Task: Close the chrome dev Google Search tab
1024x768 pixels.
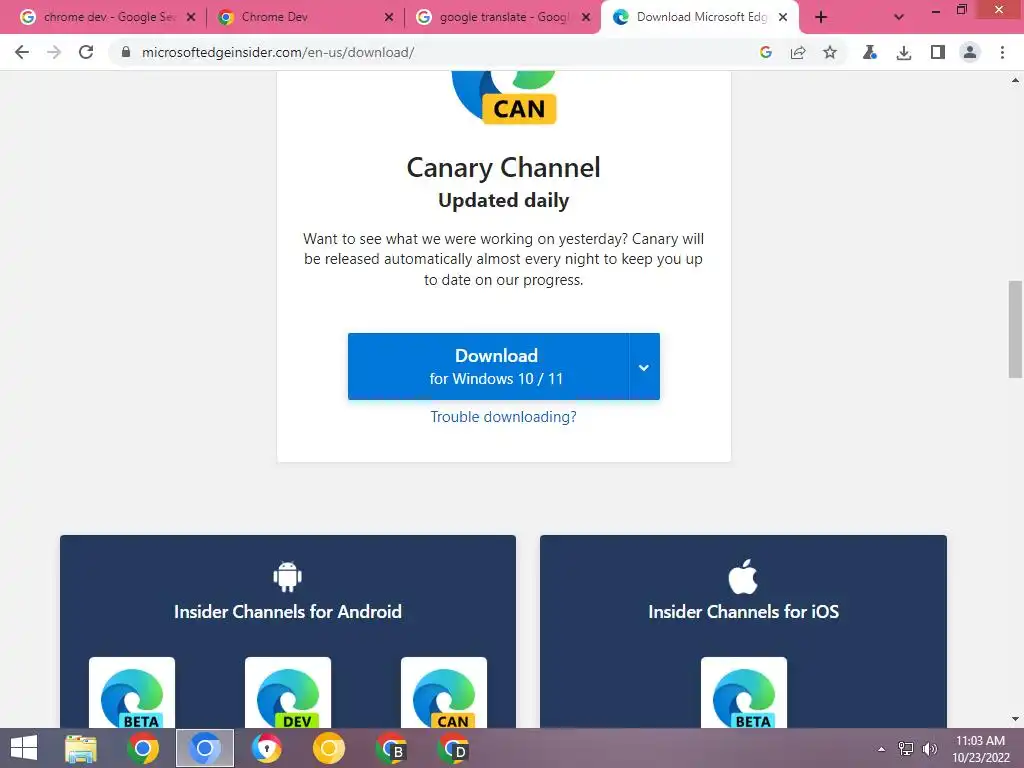Action: 191,17
